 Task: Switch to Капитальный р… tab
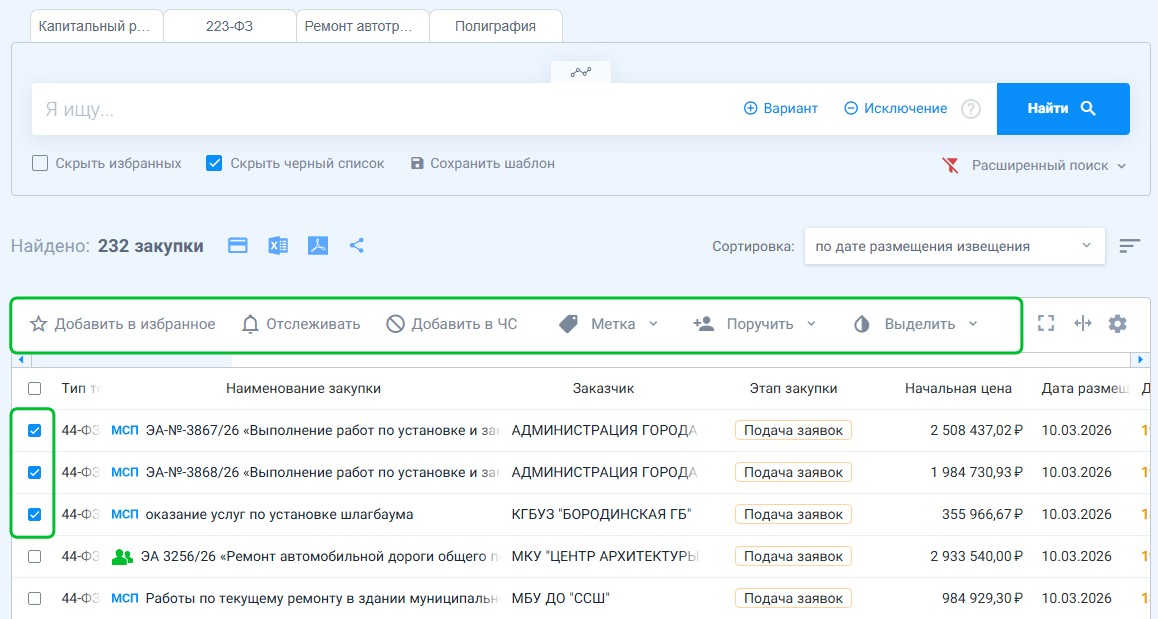tap(95, 26)
